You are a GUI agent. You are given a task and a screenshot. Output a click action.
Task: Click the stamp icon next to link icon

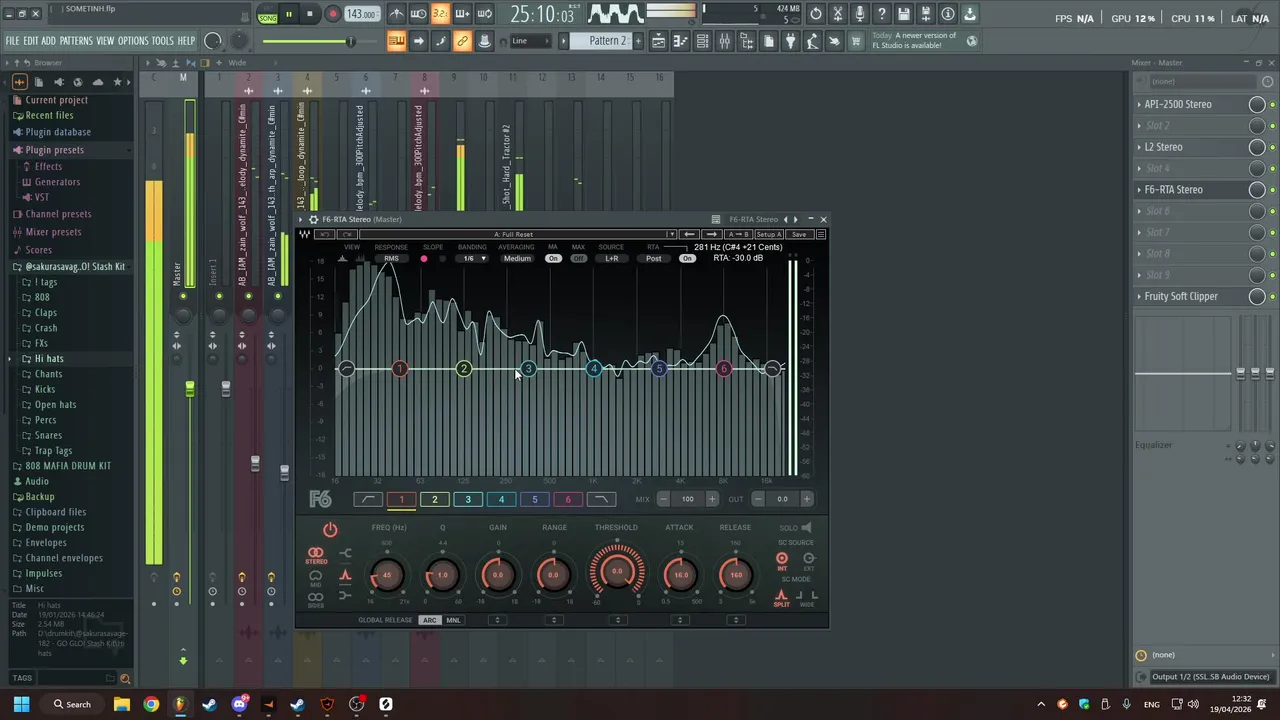pyautogui.click(x=484, y=41)
